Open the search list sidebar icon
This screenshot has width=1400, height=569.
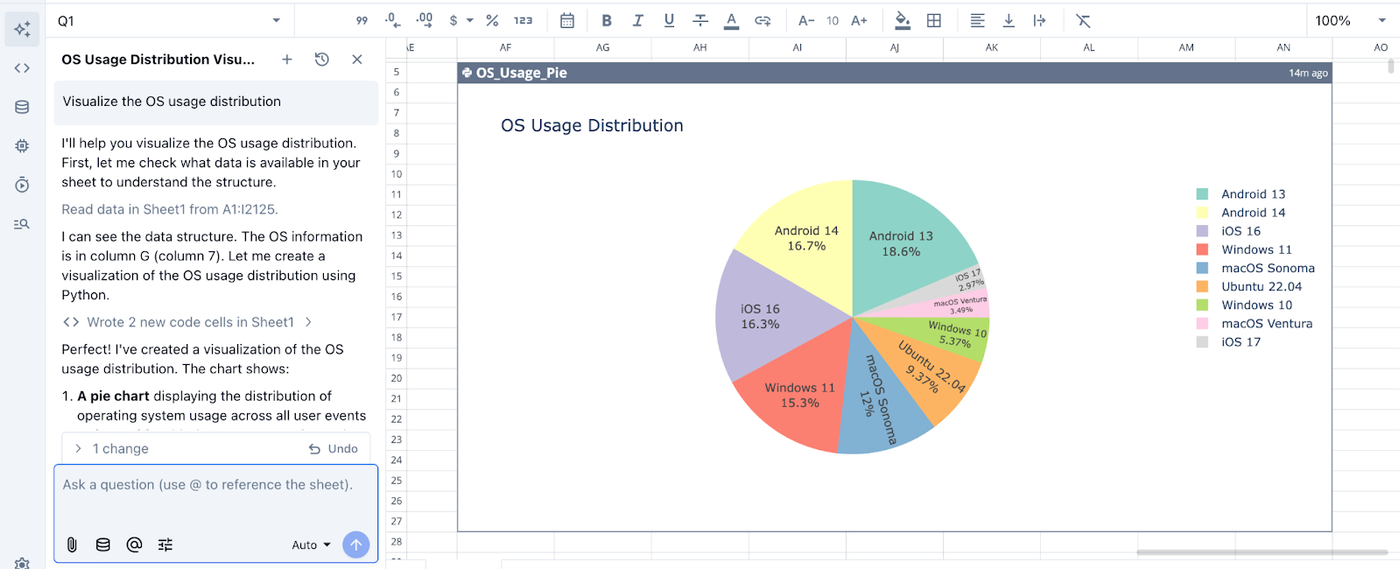22,224
